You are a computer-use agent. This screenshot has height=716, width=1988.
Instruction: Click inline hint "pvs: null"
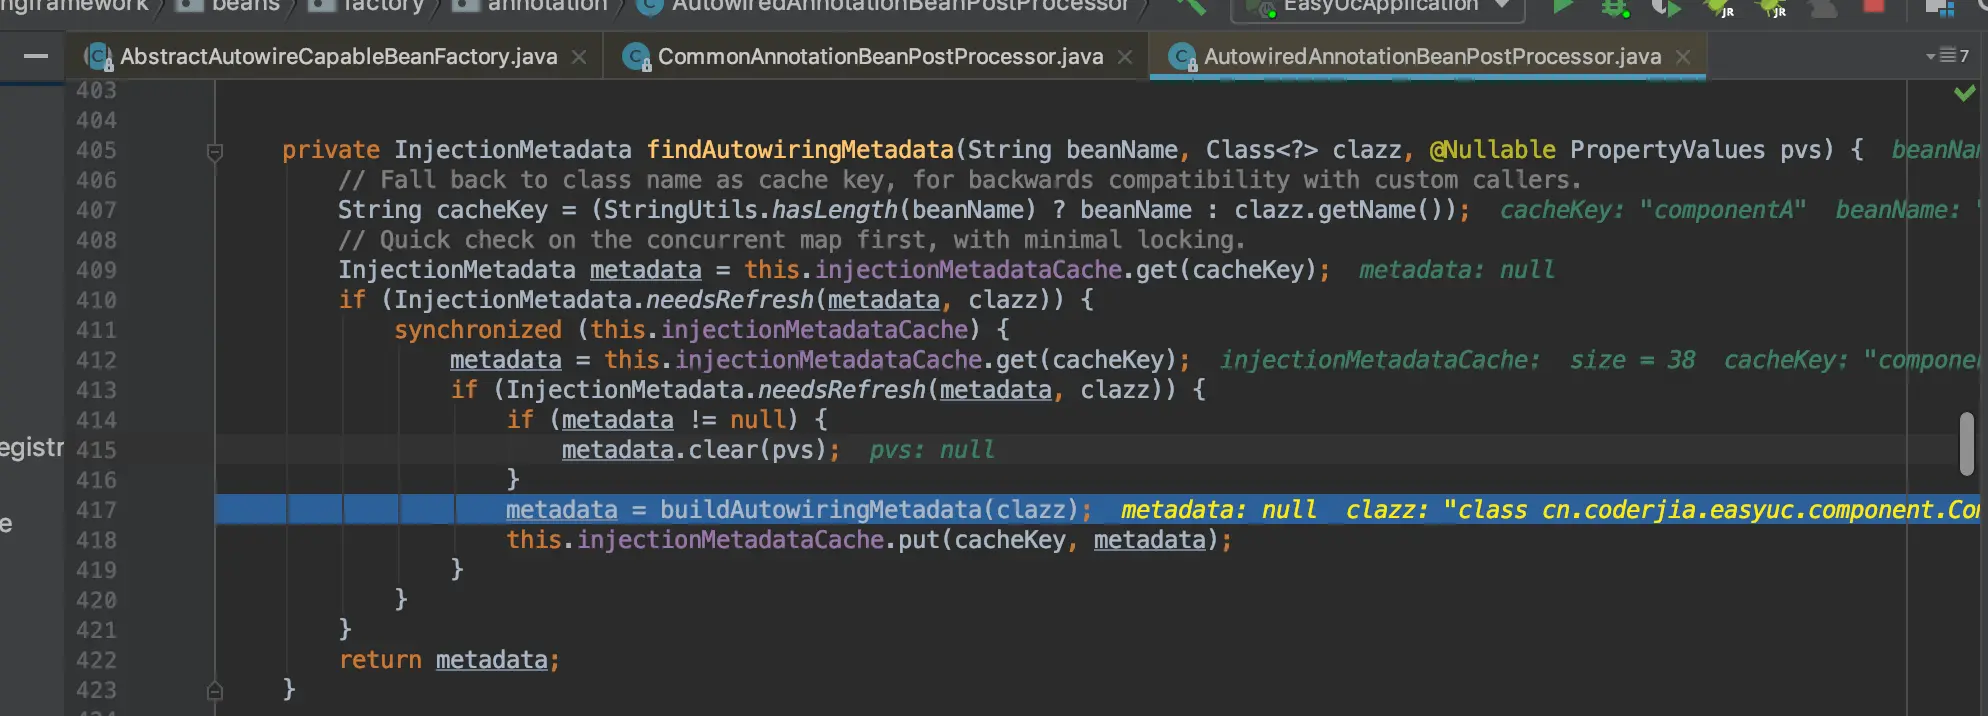click(x=932, y=450)
